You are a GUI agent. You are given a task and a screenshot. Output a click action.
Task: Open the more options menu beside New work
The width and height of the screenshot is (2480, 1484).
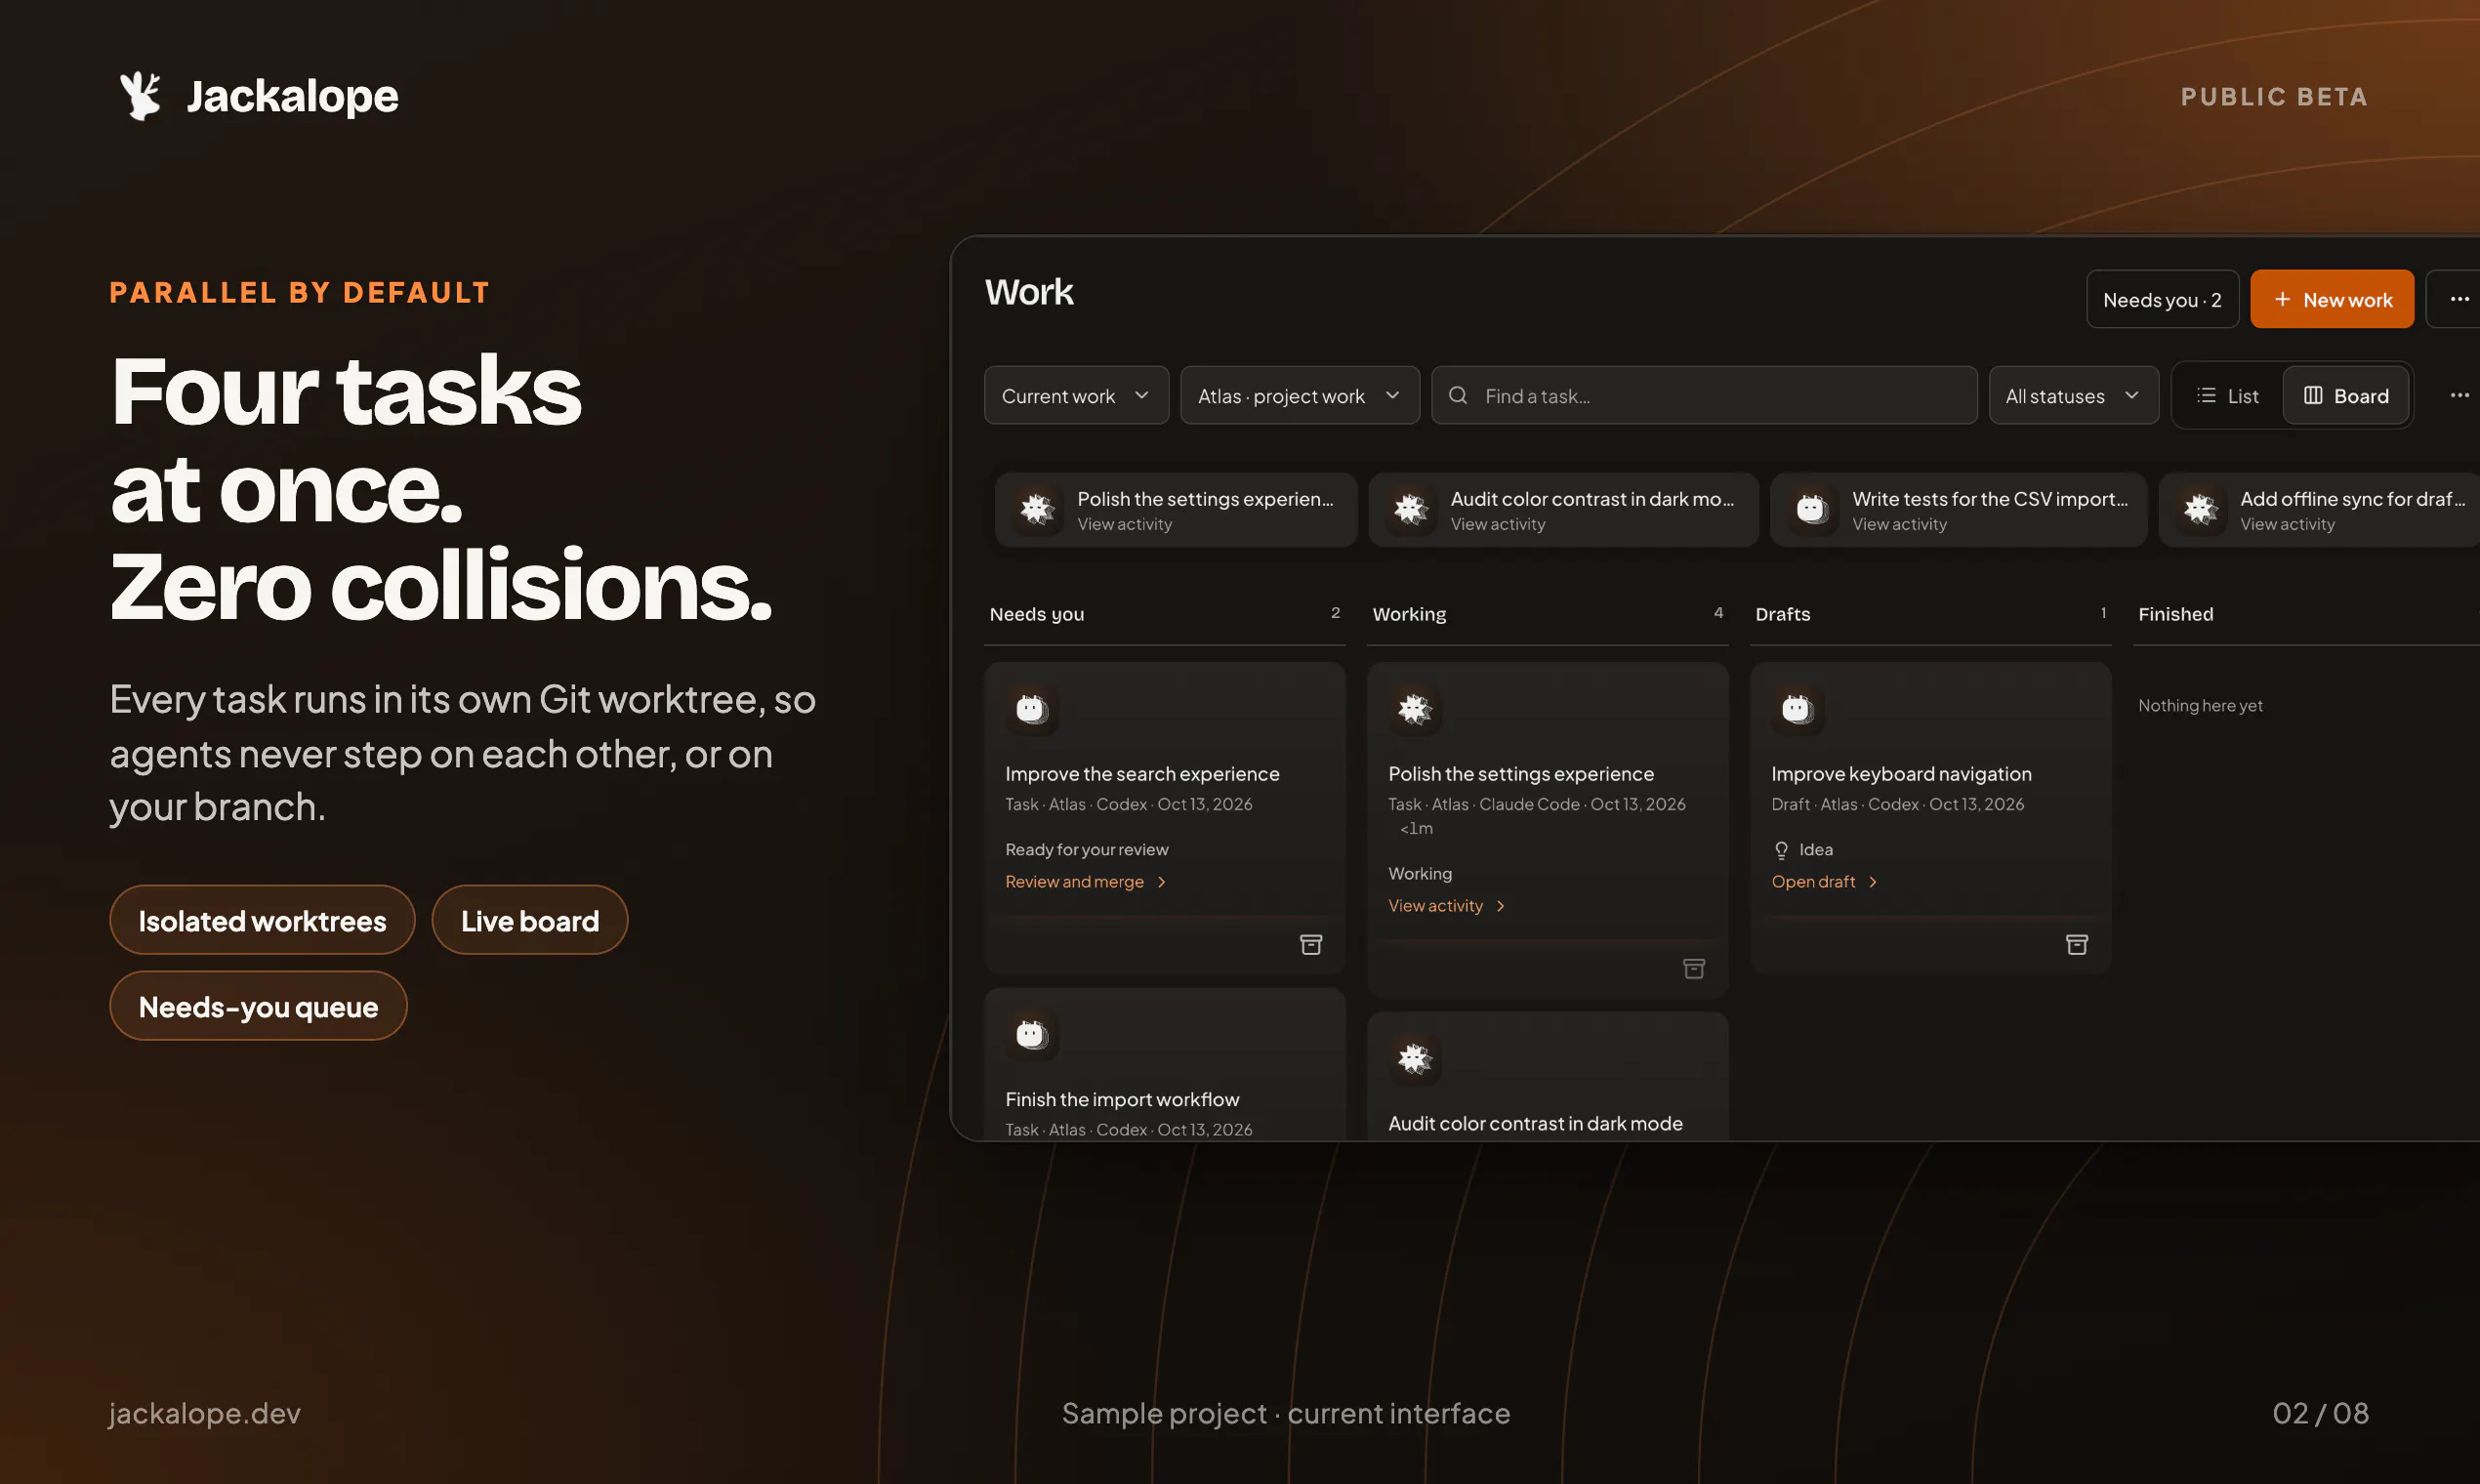[2459, 299]
